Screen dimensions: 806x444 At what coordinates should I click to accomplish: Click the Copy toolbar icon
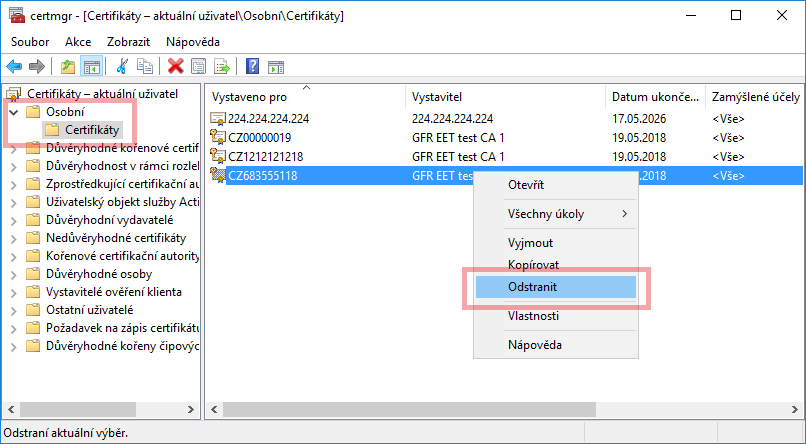click(145, 67)
